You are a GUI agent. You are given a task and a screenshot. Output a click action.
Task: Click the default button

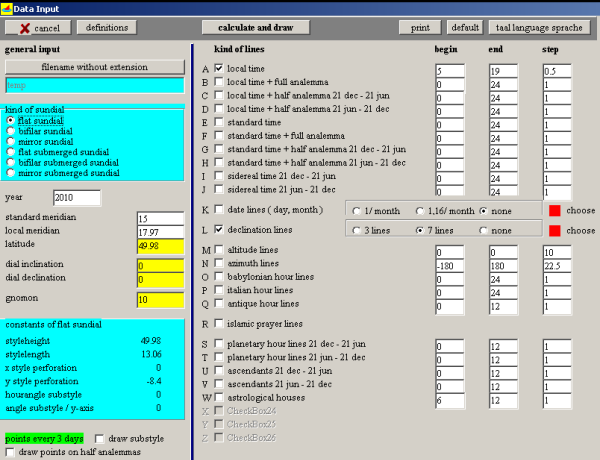point(465,28)
